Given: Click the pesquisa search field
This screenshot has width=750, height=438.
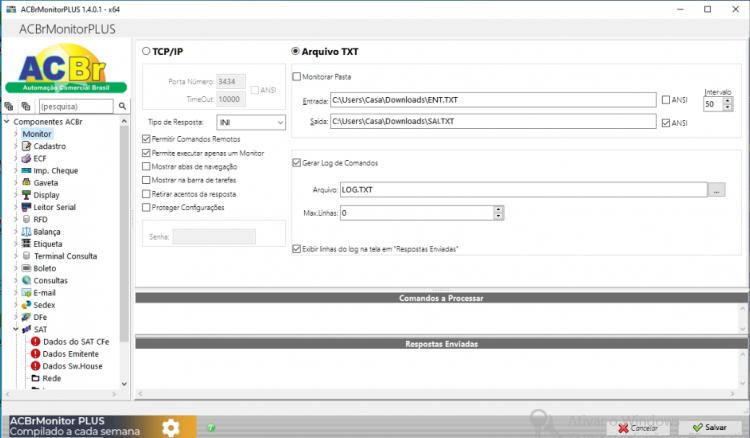Looking at the screenshot, I should [77, 106].
